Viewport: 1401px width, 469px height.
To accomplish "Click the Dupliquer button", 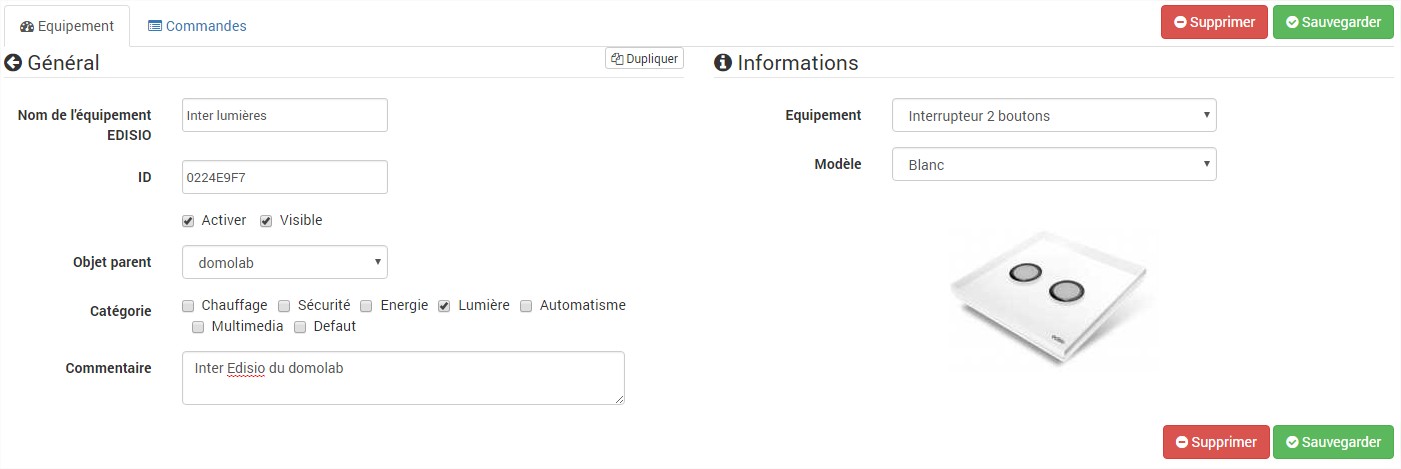I will click(644, 59).
